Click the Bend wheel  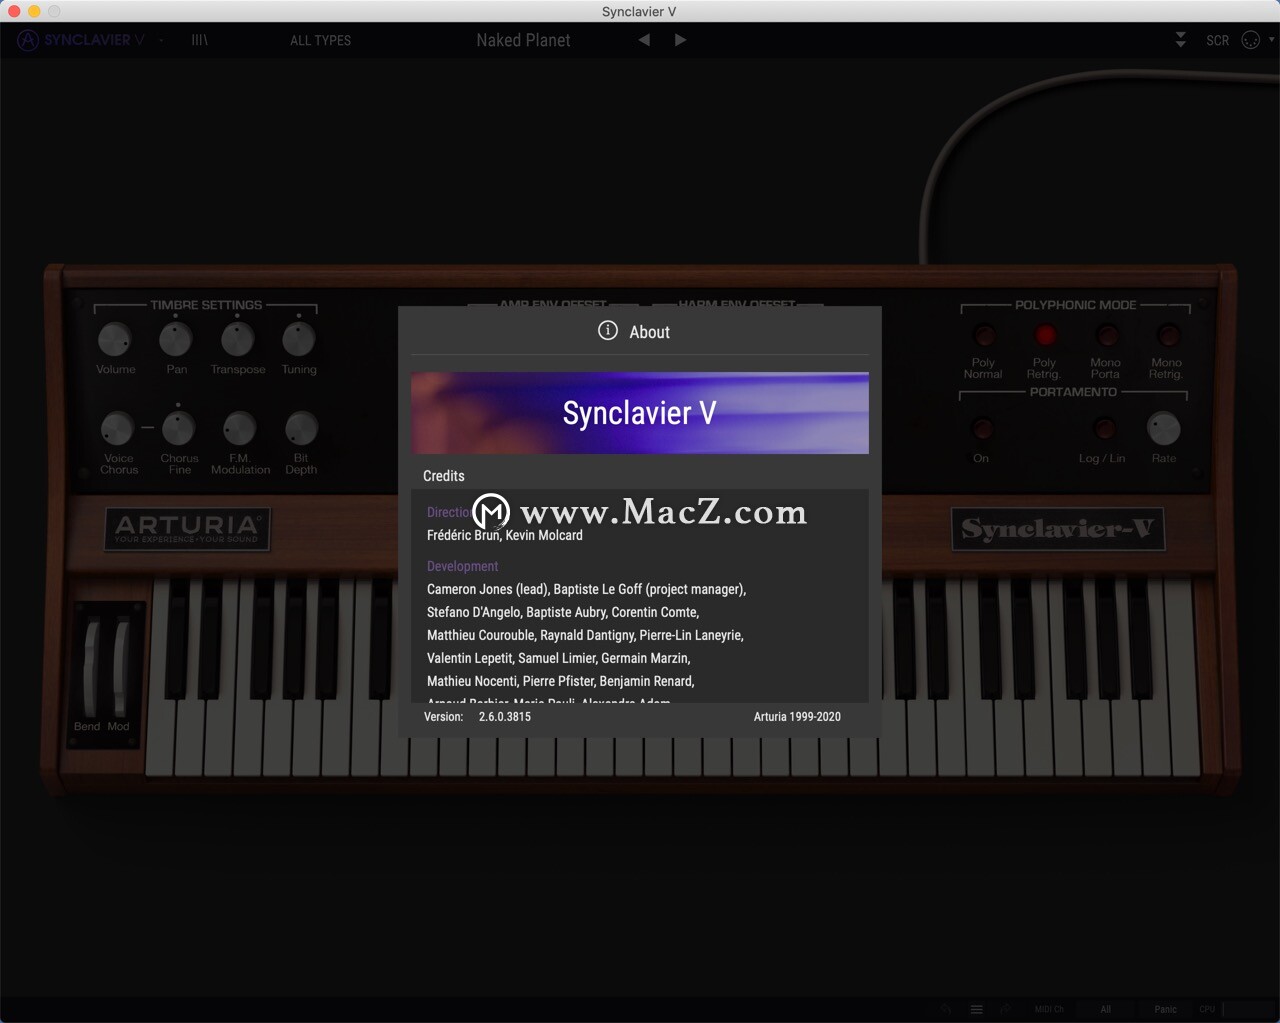pyautogui.click(x=90, y=667)
